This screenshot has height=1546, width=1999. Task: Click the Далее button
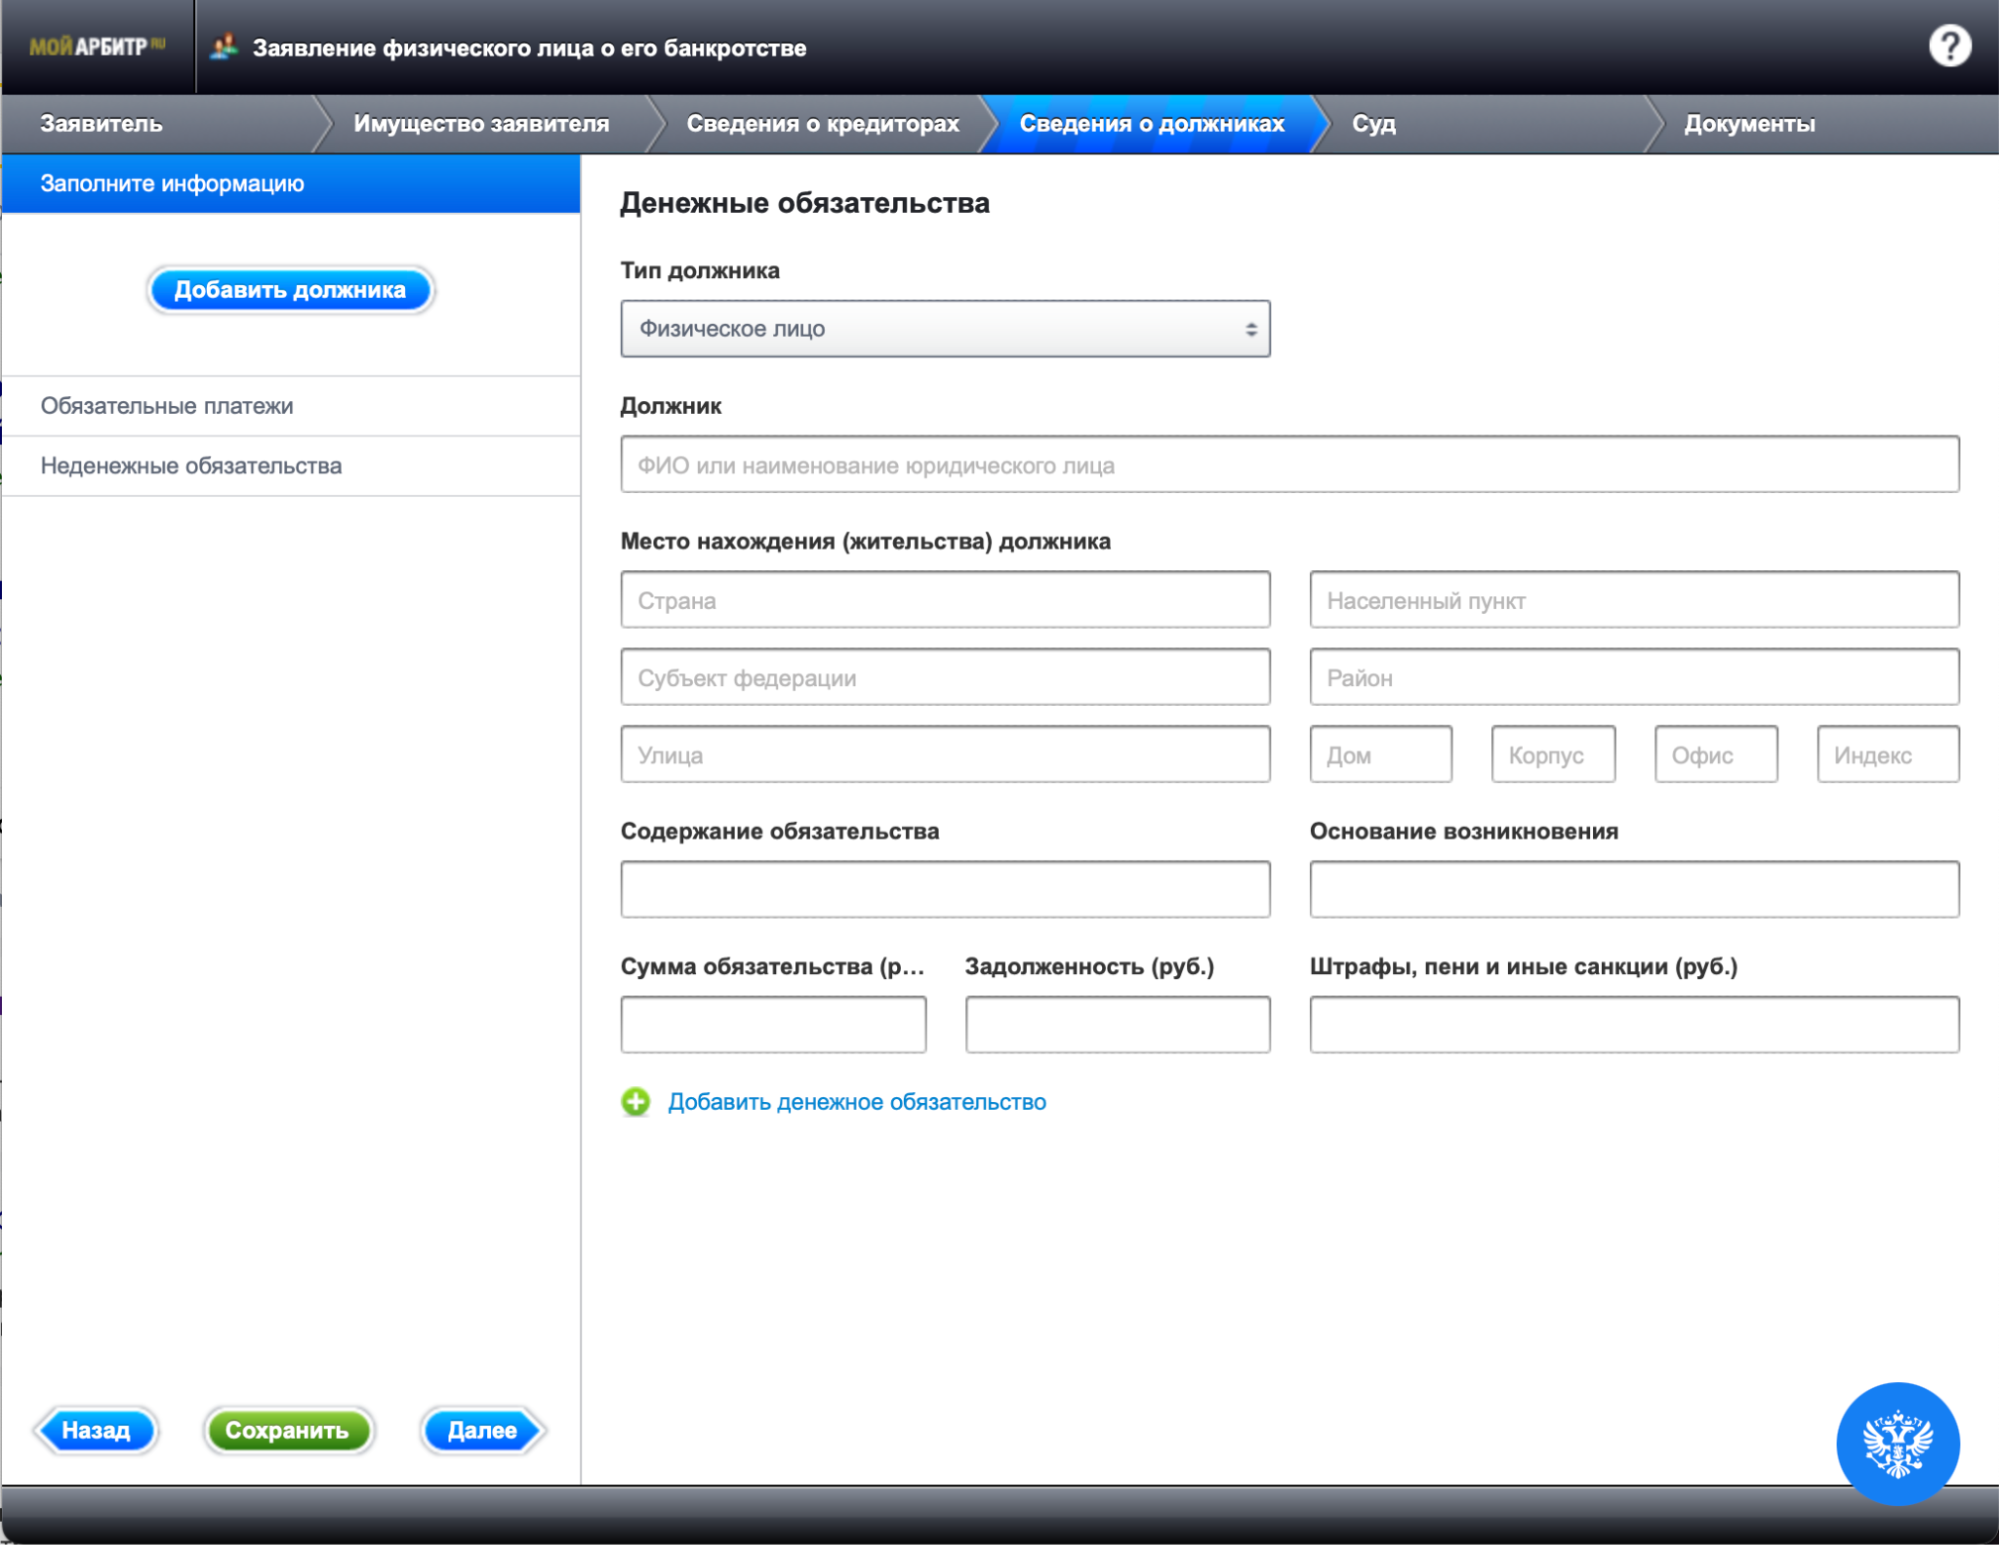482,1430
